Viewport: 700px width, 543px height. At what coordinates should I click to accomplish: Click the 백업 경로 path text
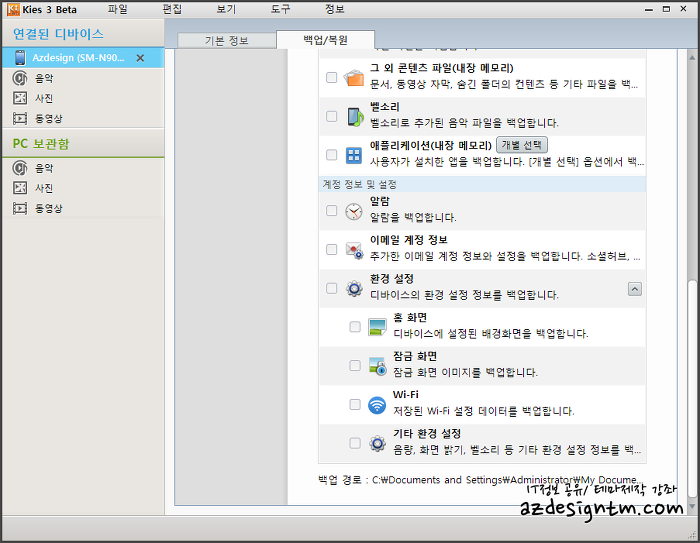pyautogui.click(x=480, y=480)
